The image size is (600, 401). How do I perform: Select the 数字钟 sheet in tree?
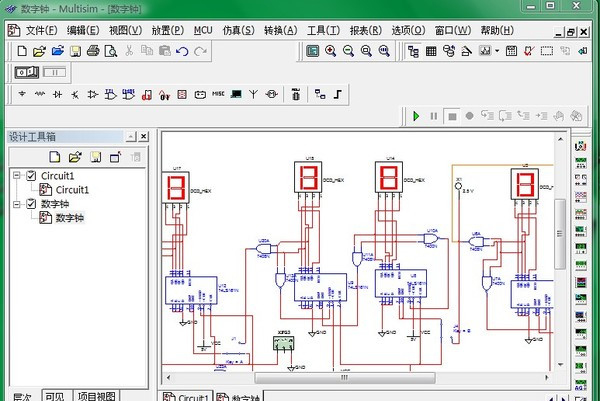pyautogui.click(x=62, y=218)
